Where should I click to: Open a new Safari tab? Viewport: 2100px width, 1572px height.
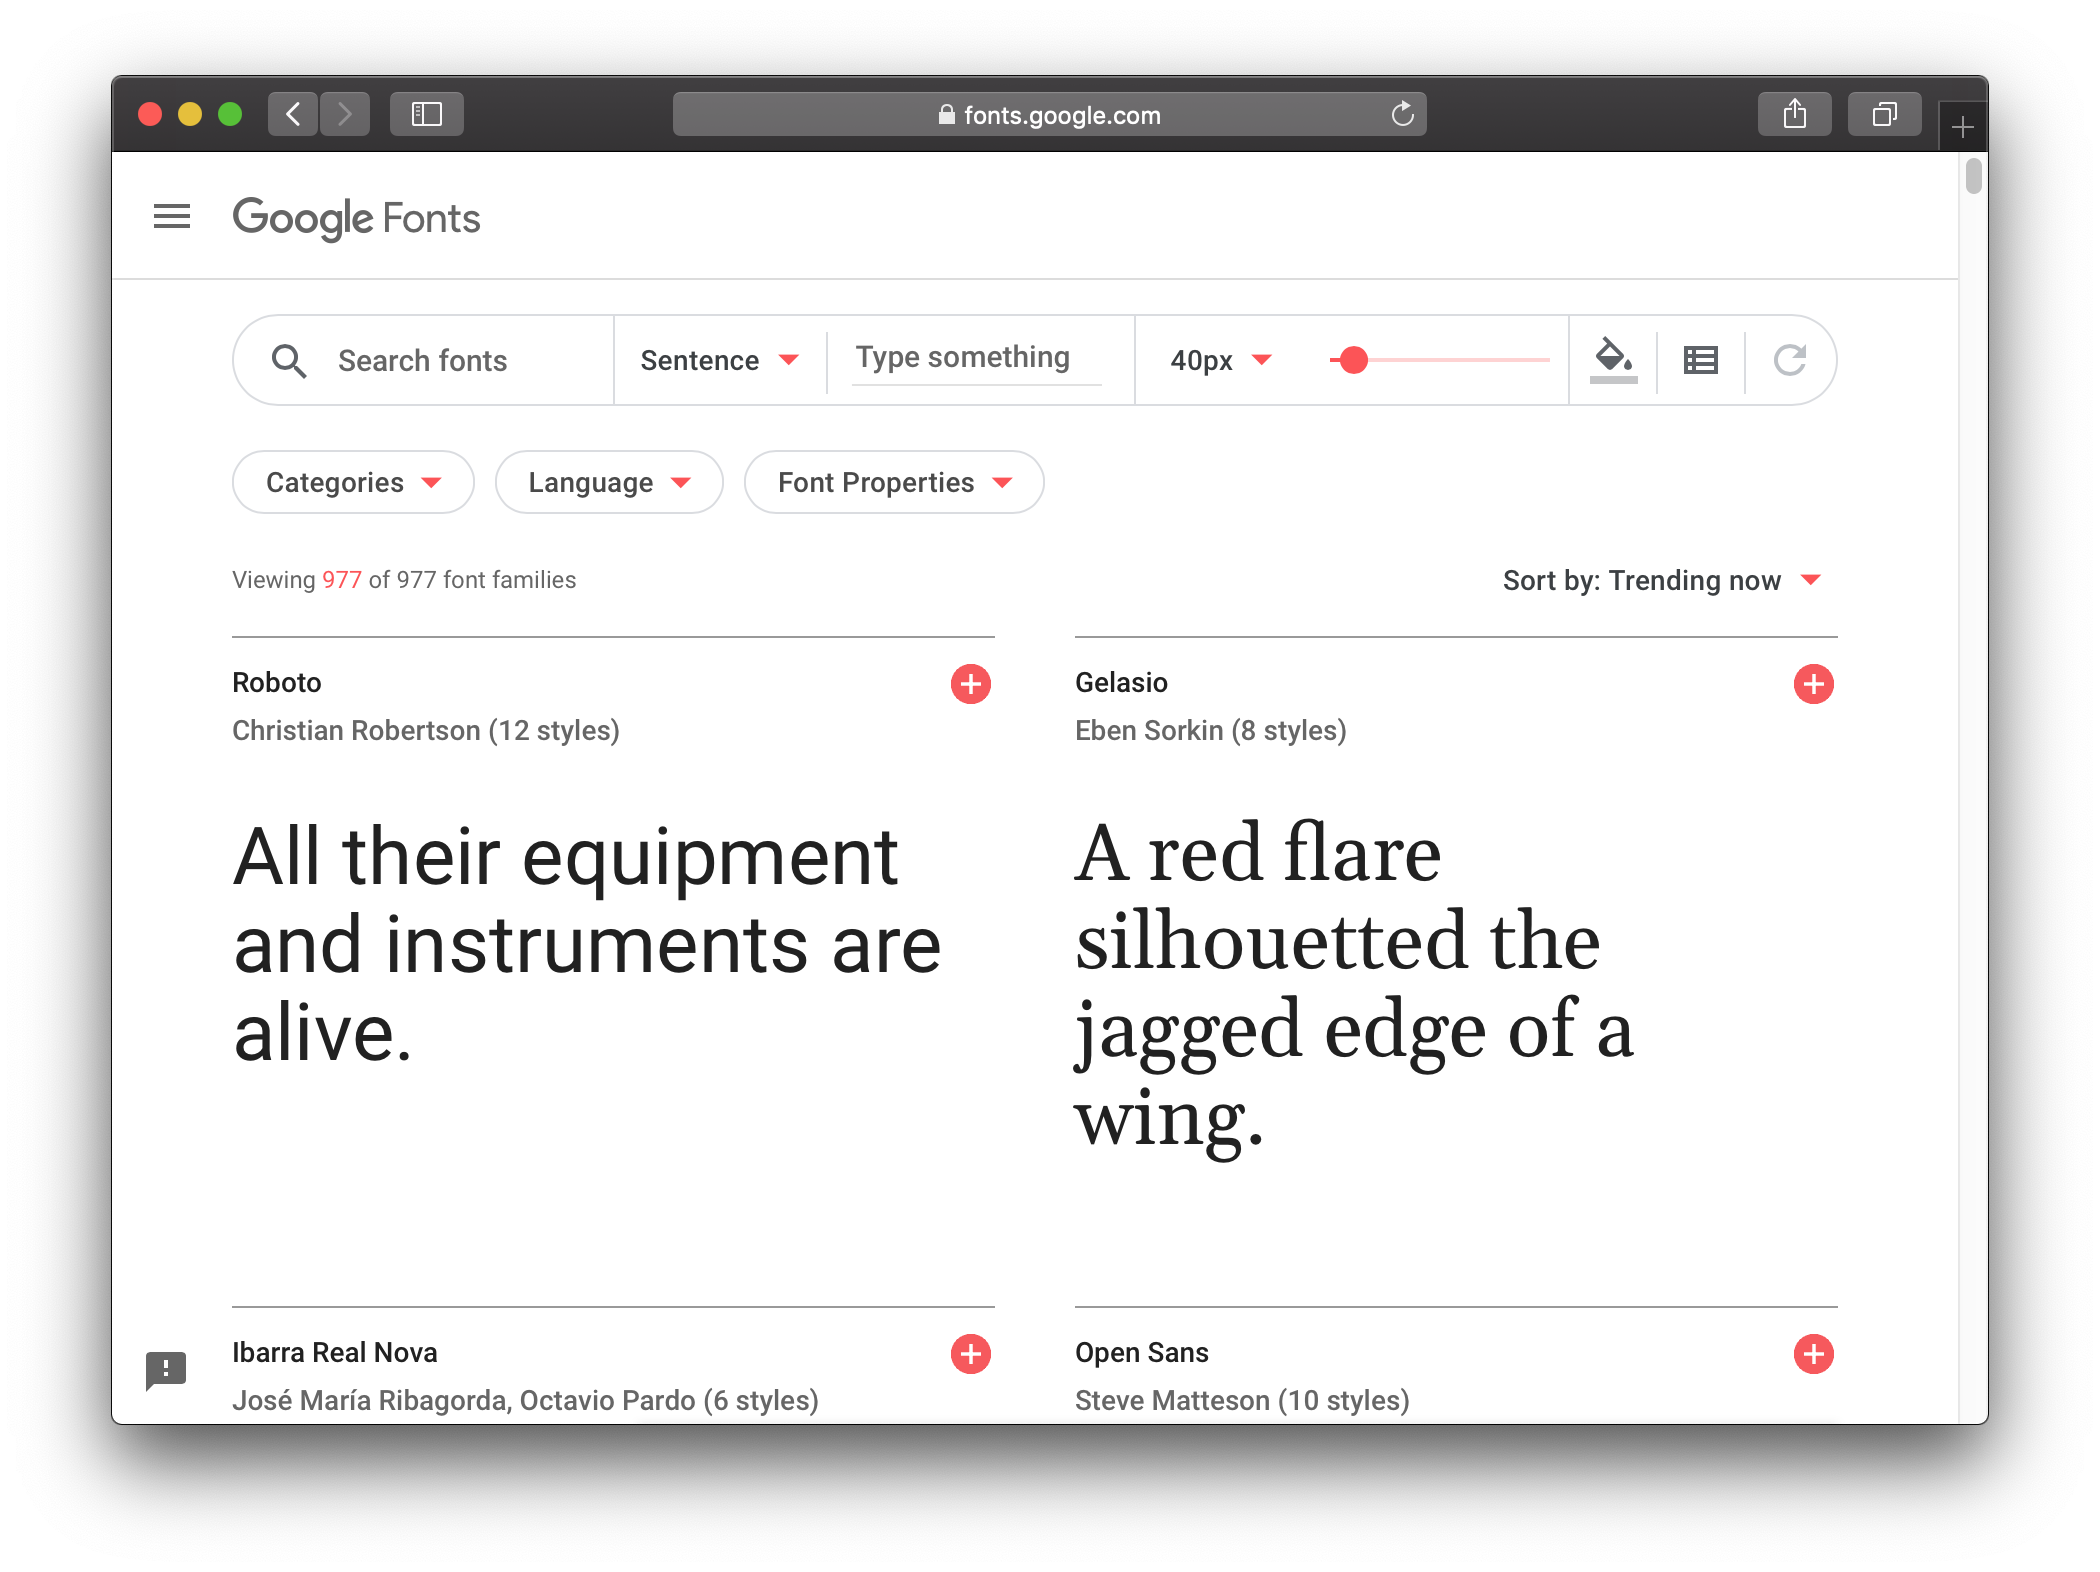(1963, 127)
